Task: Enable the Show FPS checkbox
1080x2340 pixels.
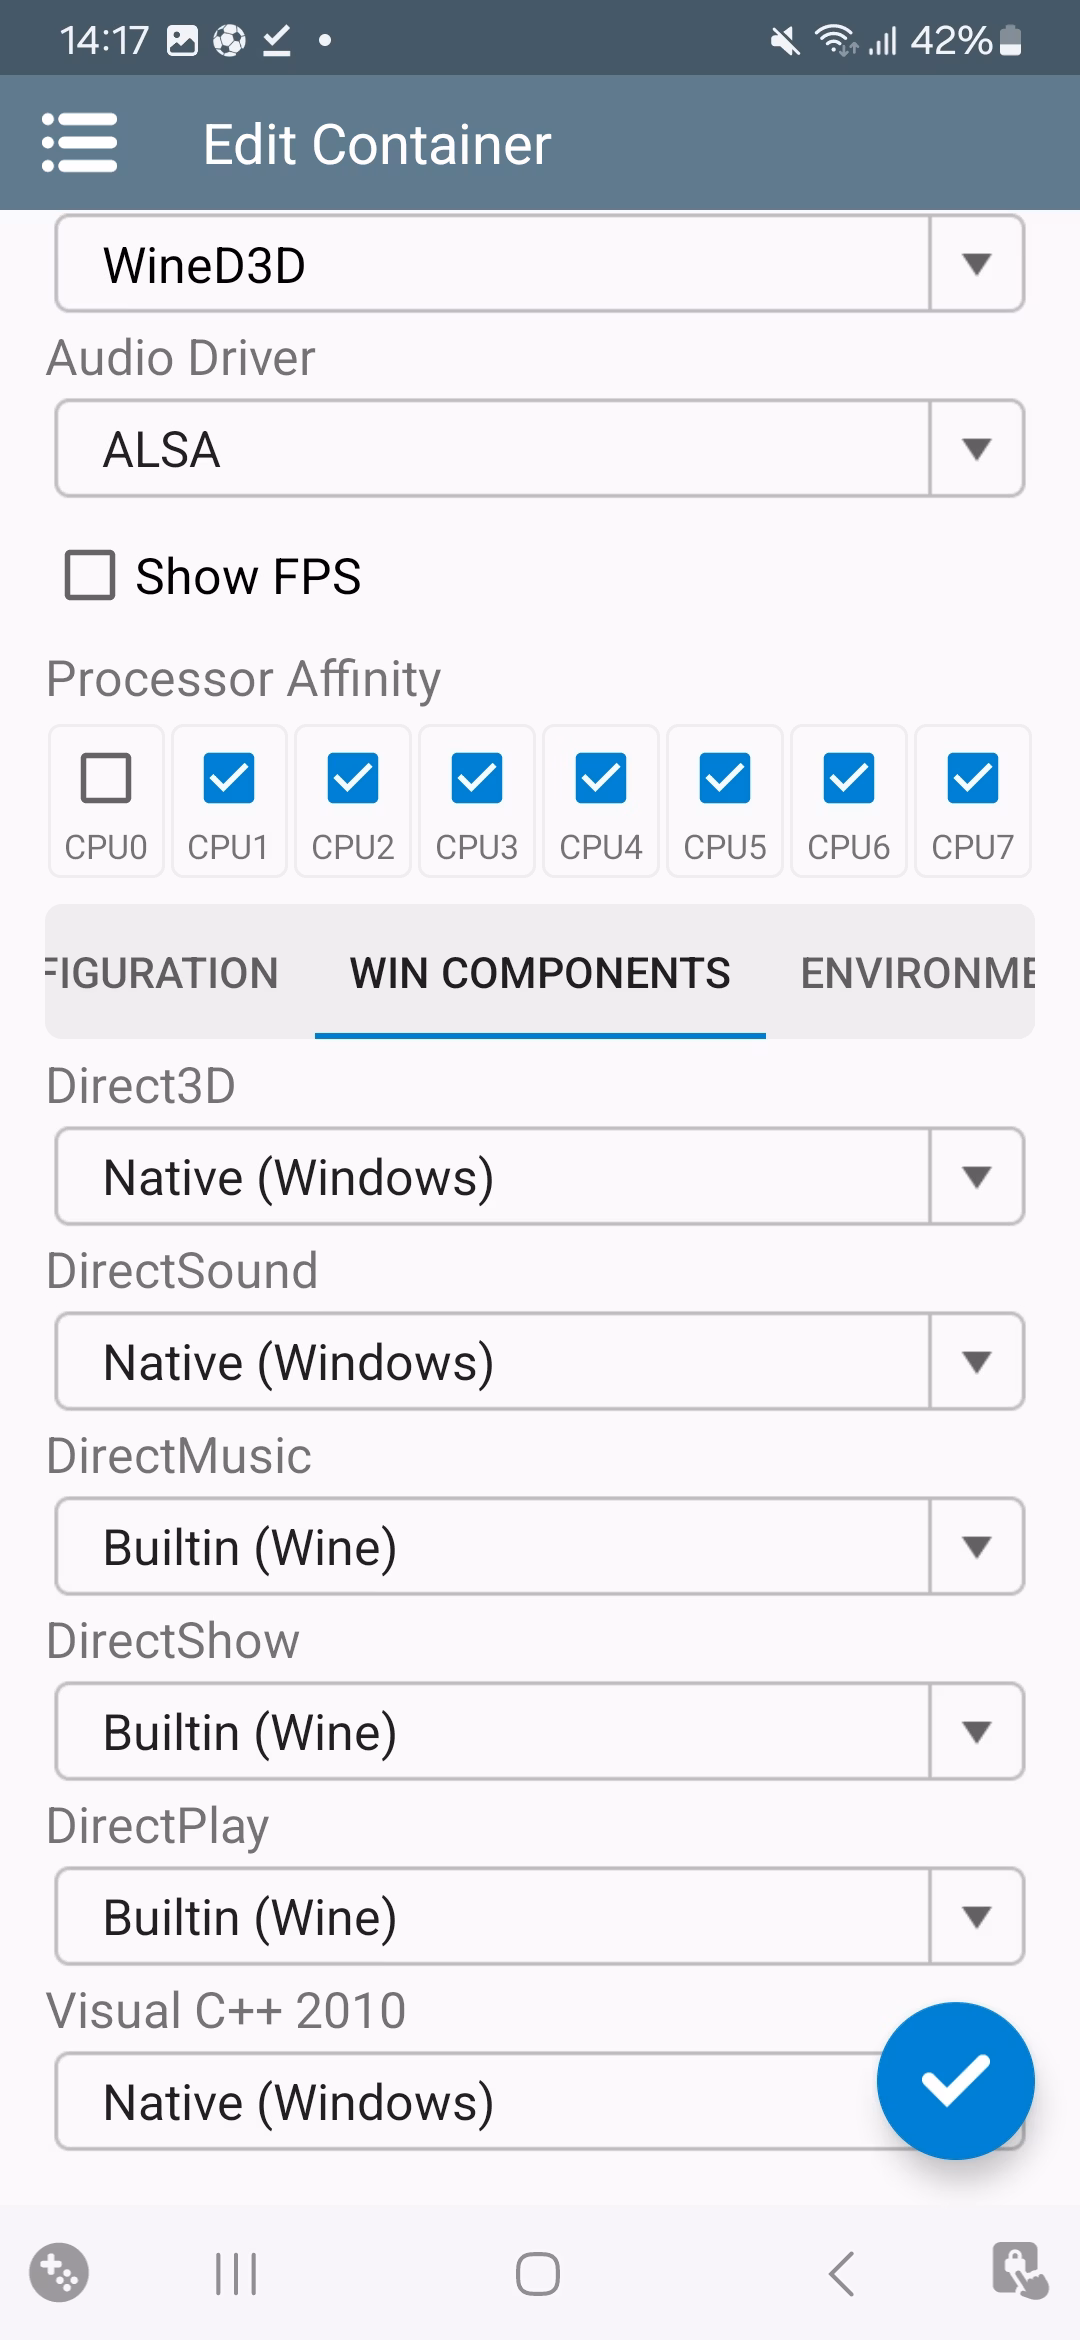Action: pyautogui.click(x=90, y=575)
